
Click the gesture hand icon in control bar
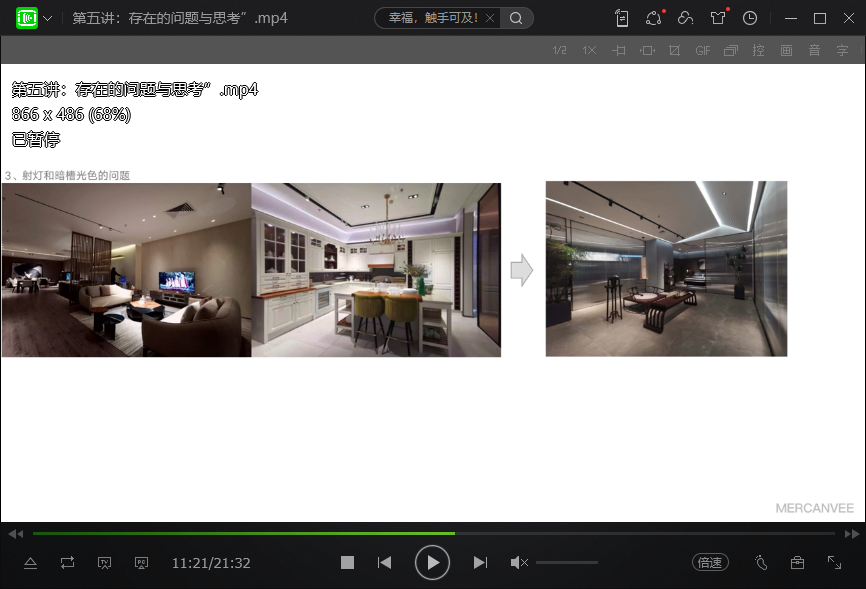pyautogui.click(x=761, y=562)
